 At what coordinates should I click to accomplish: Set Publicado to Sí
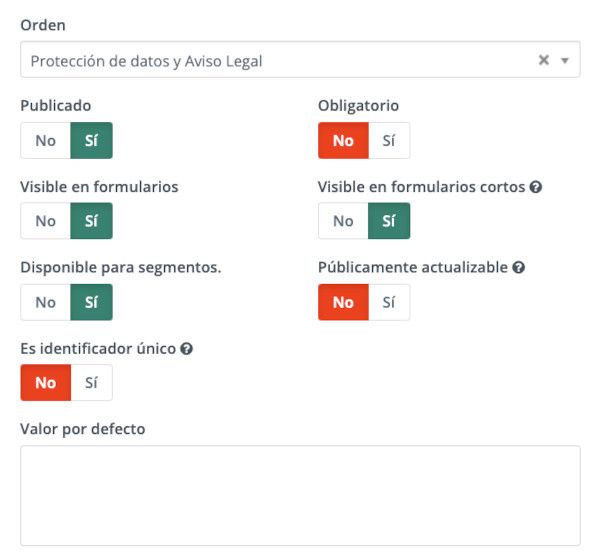coord(91,140)
